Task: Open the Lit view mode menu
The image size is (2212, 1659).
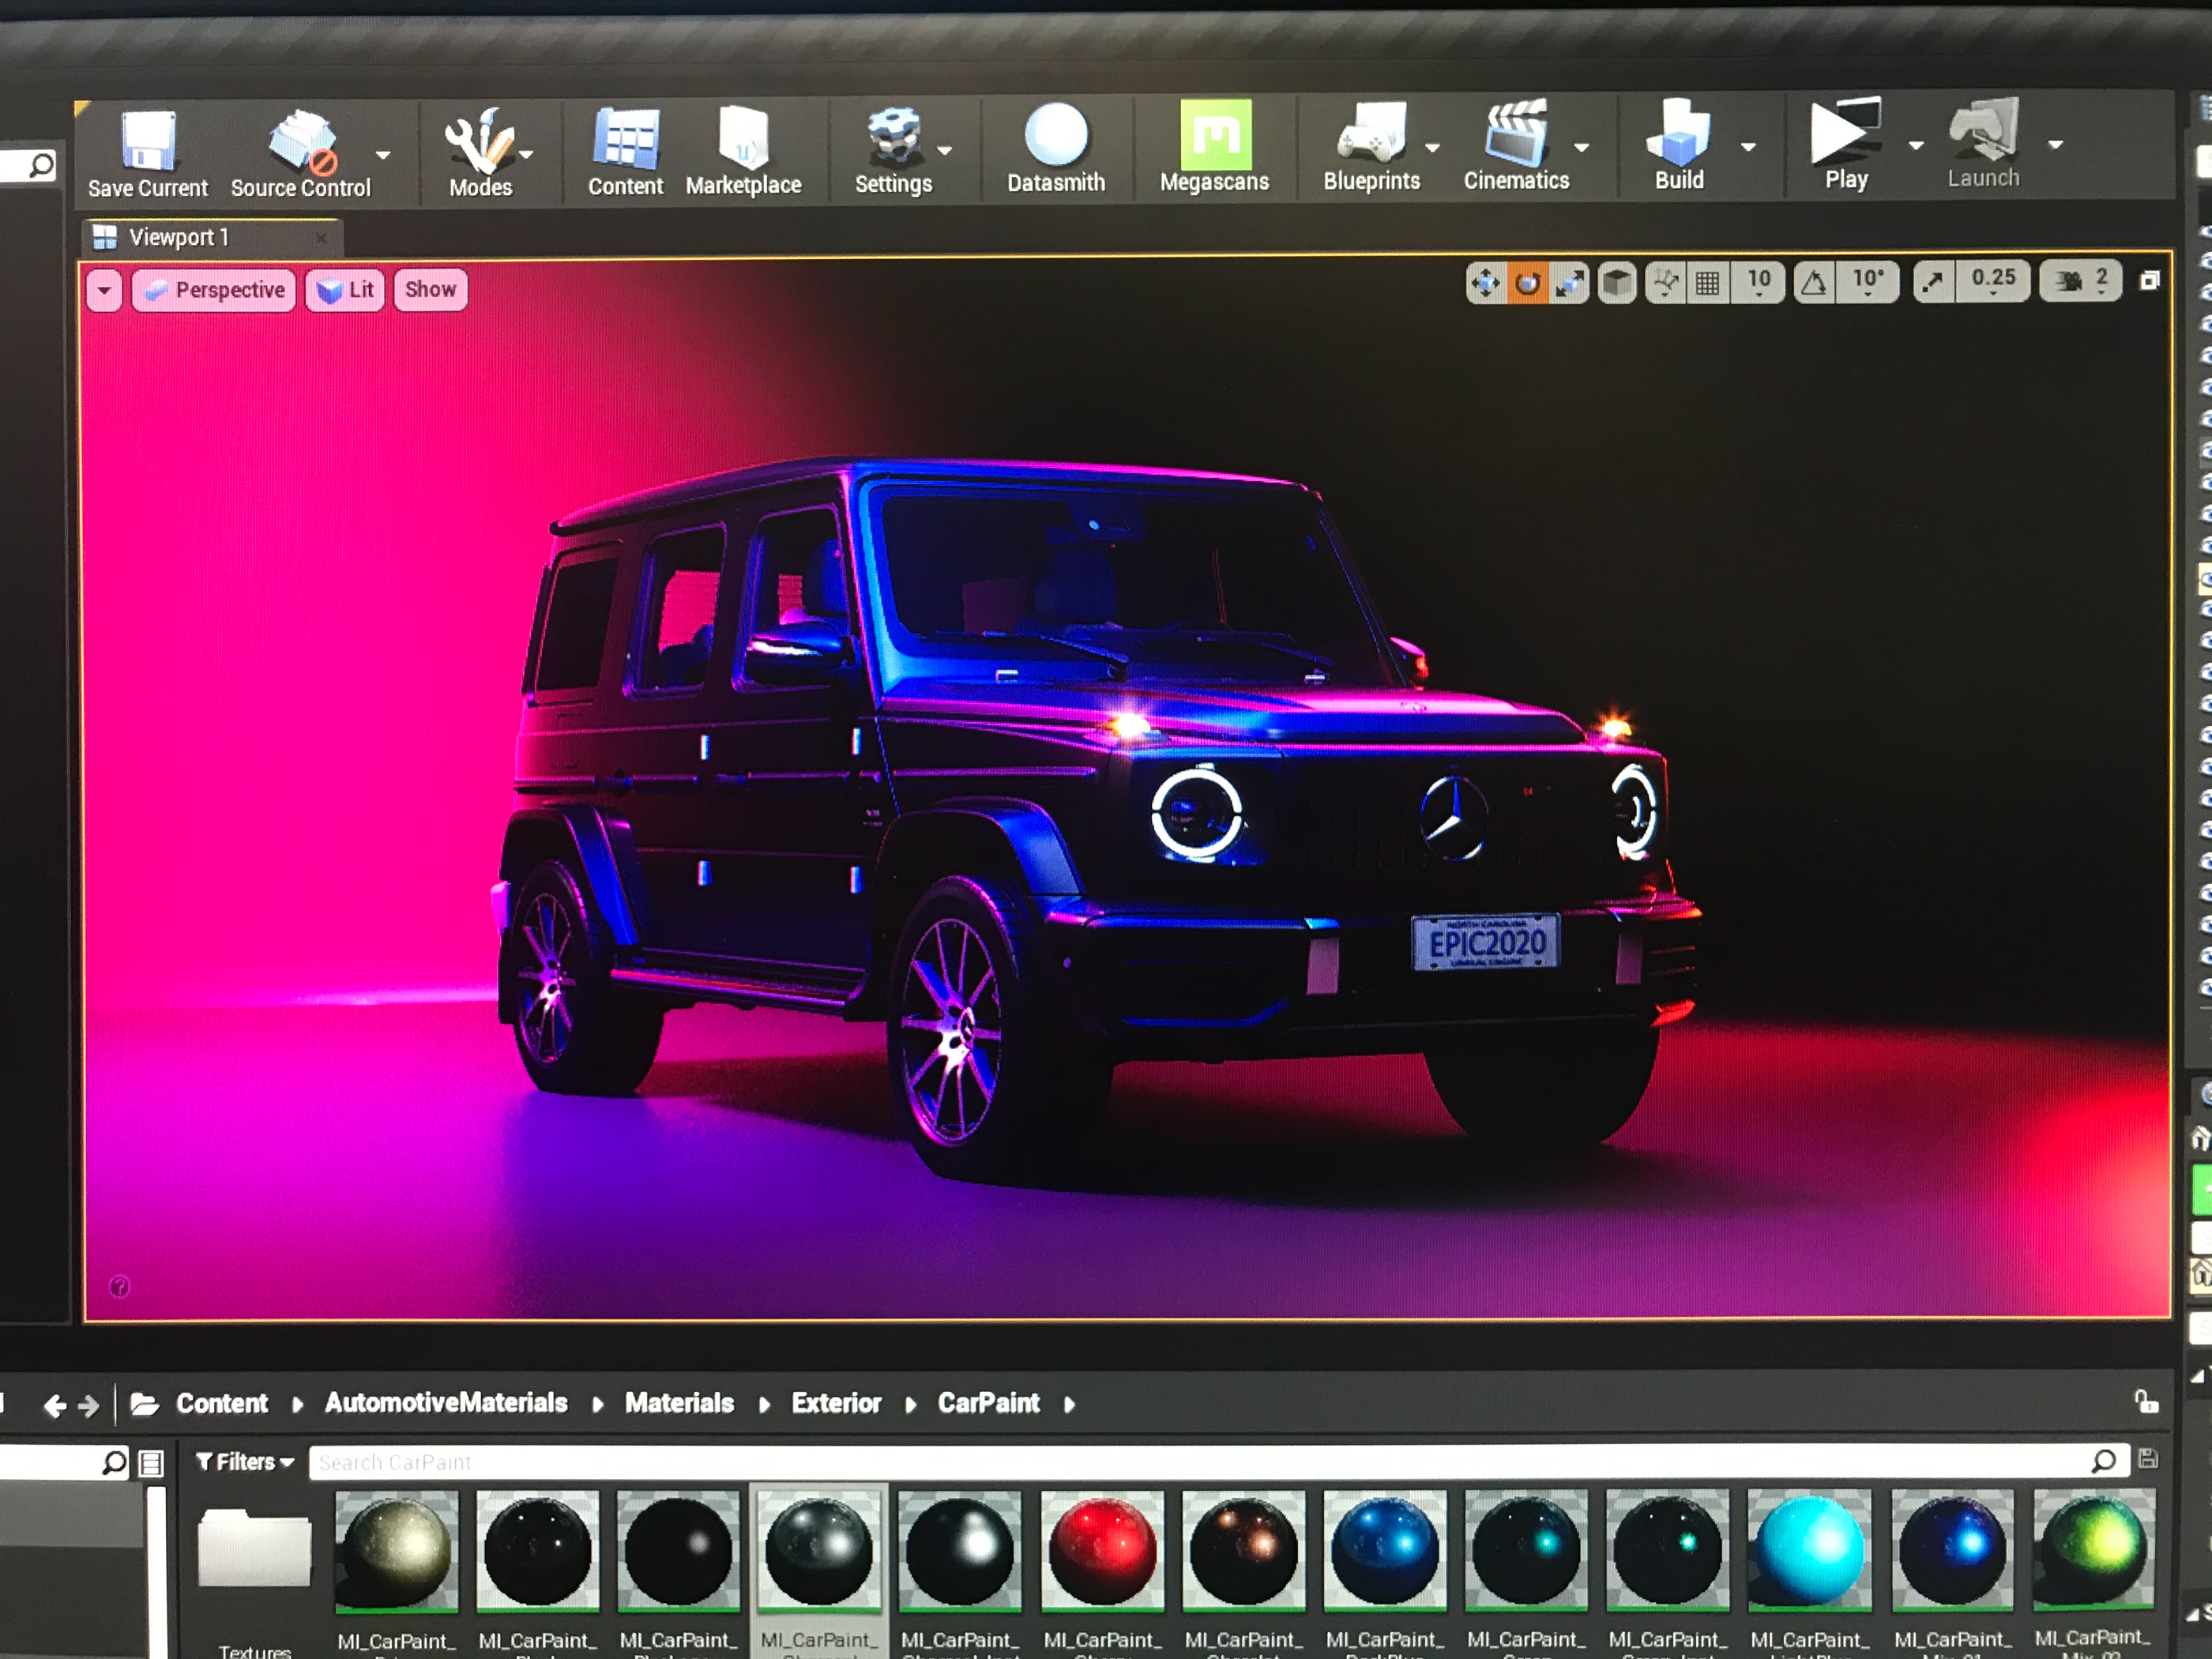Action: tap(345, 291)
